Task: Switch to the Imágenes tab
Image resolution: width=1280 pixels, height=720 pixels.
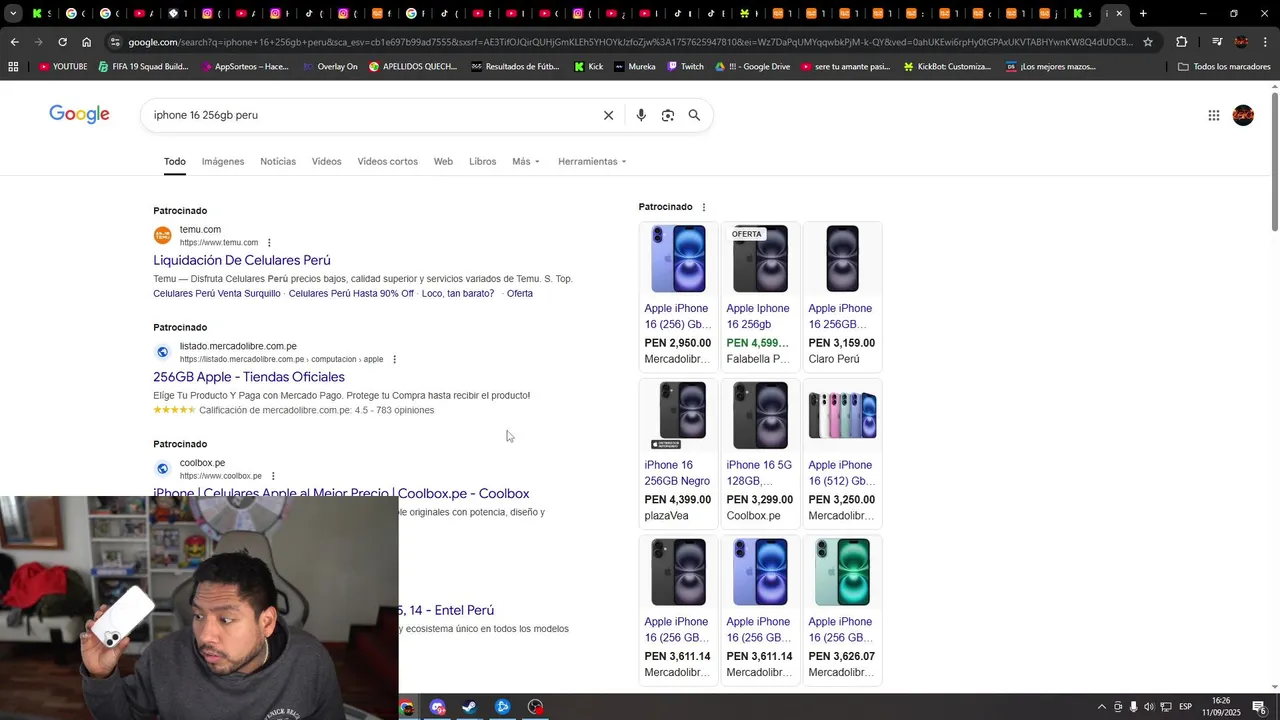Action: tap(223, 161)
